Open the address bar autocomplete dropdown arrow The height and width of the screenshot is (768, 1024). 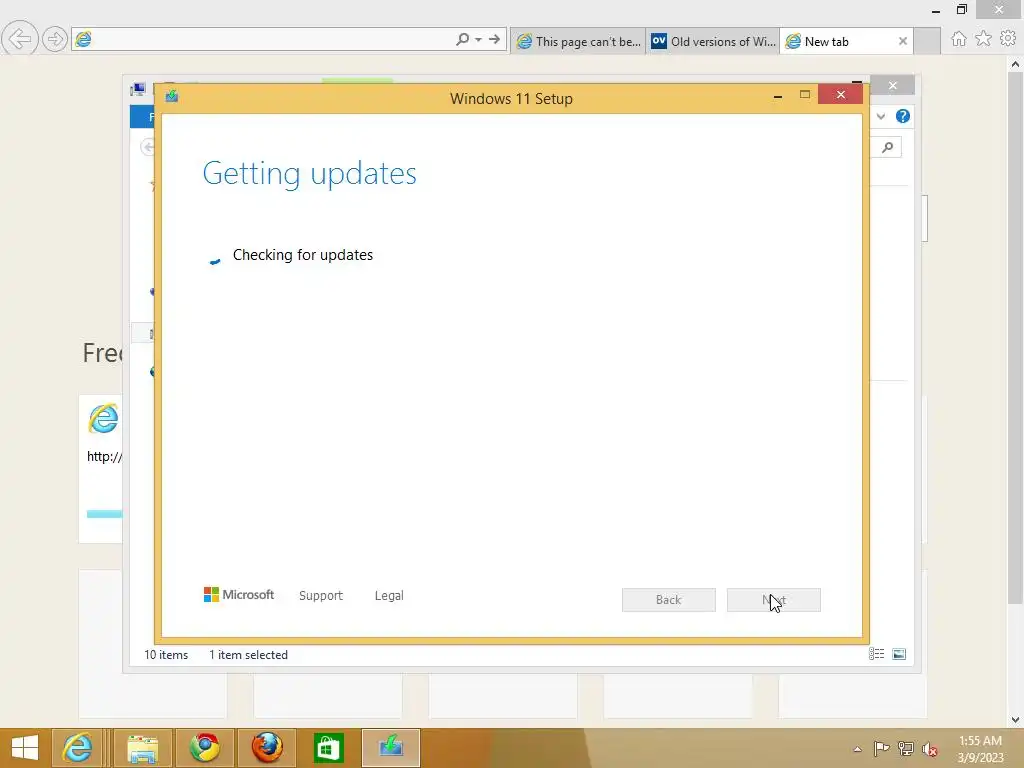pyautogui.click(x=479, y=40)
